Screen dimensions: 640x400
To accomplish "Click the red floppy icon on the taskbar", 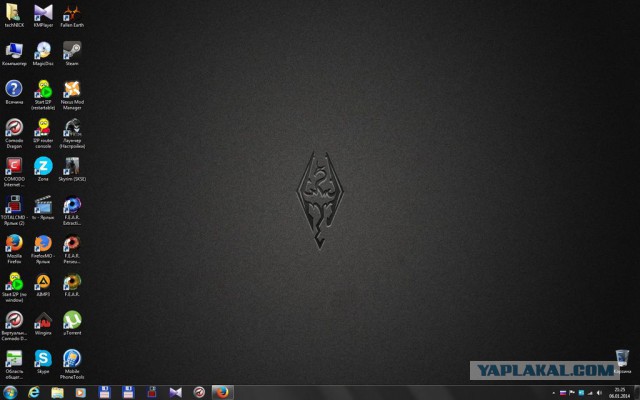I will [152, 392].
